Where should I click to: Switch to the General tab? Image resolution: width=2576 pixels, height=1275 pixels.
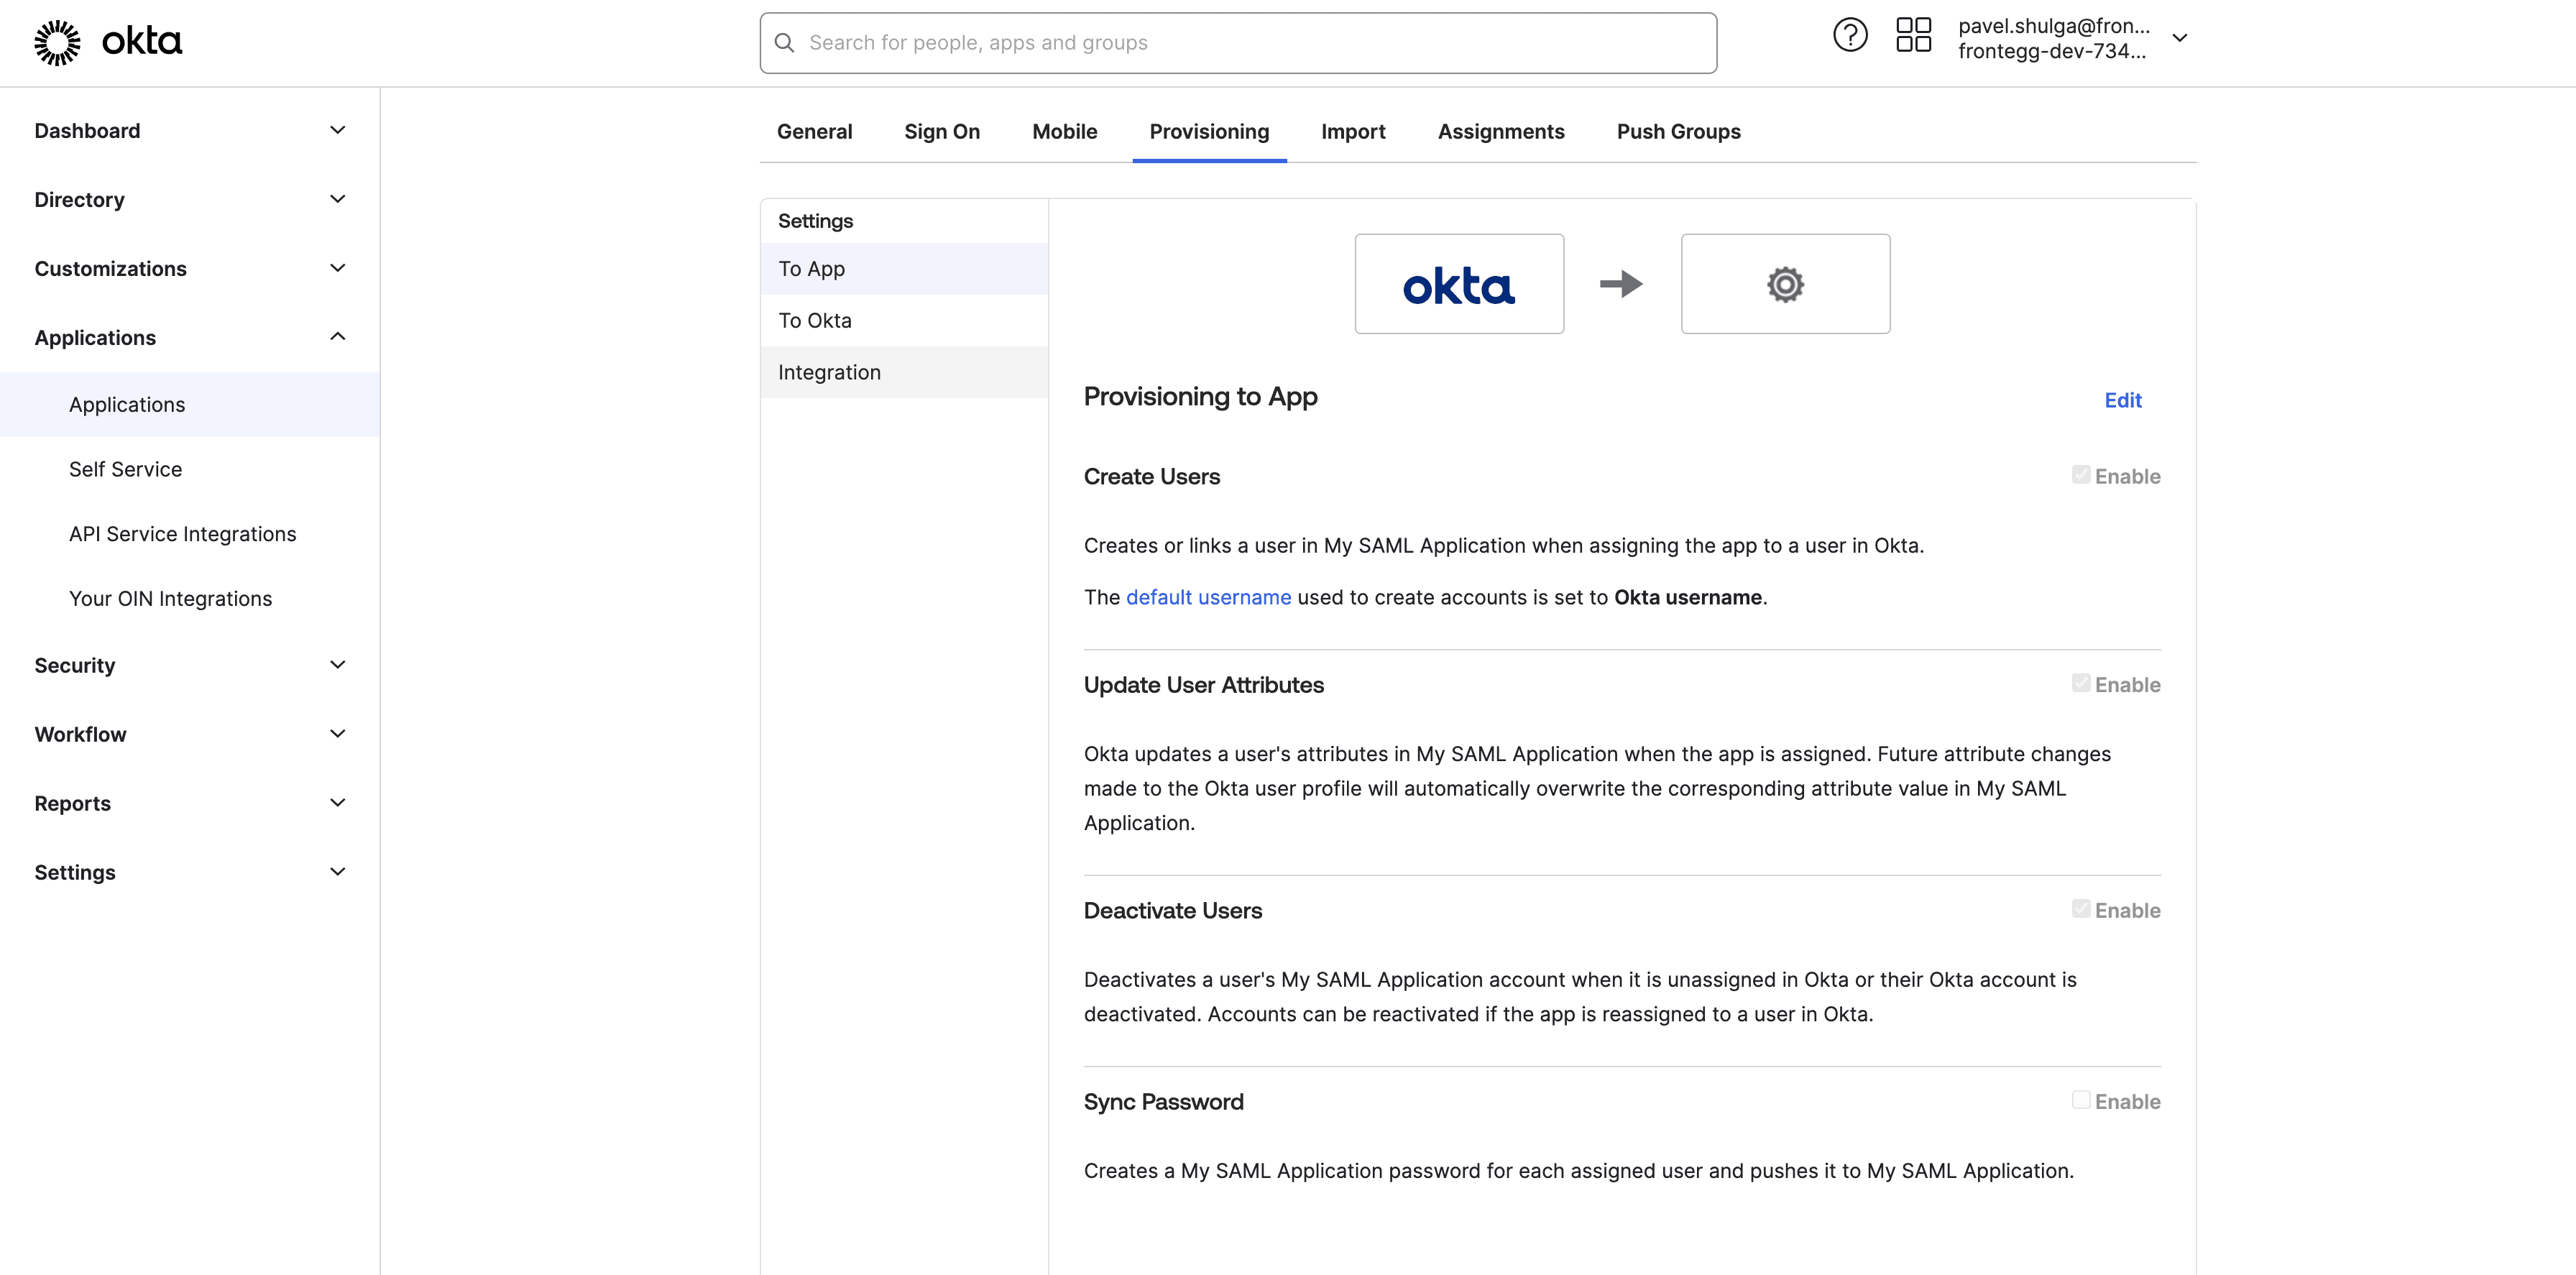coord(814,132)
